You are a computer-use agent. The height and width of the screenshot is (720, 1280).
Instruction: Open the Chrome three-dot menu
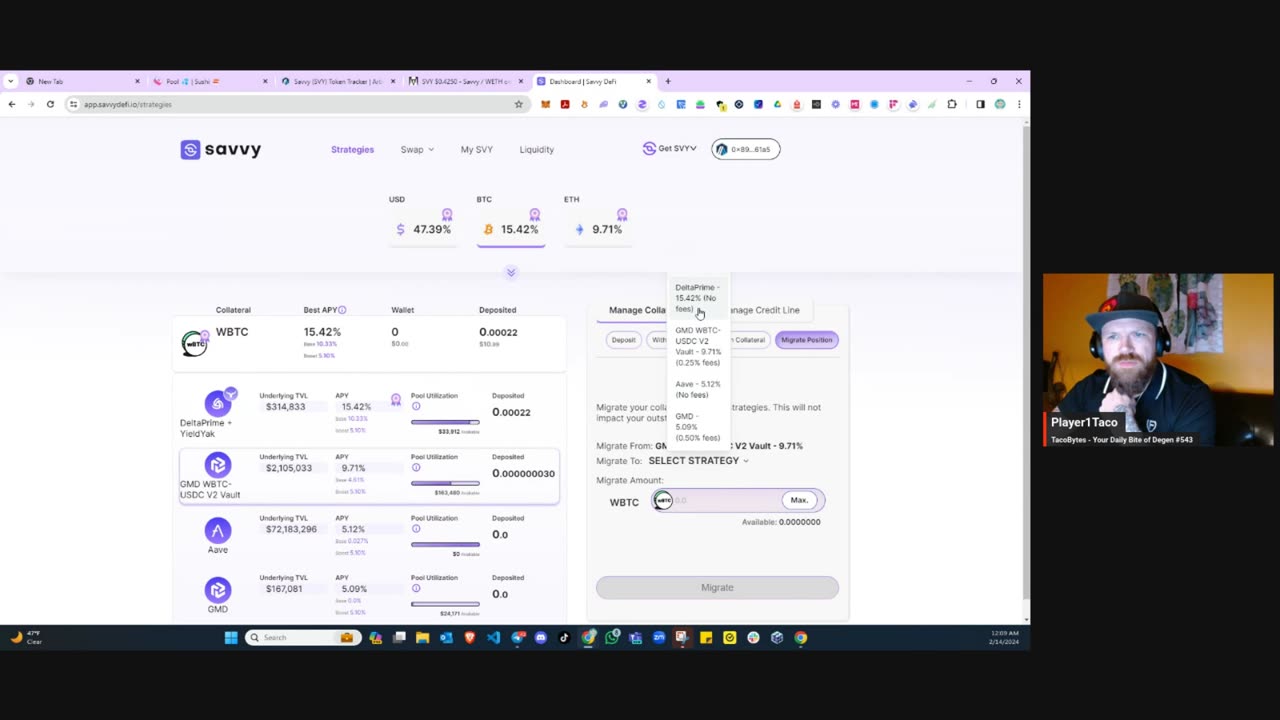pyautogui.click(x=1019, y=104)
